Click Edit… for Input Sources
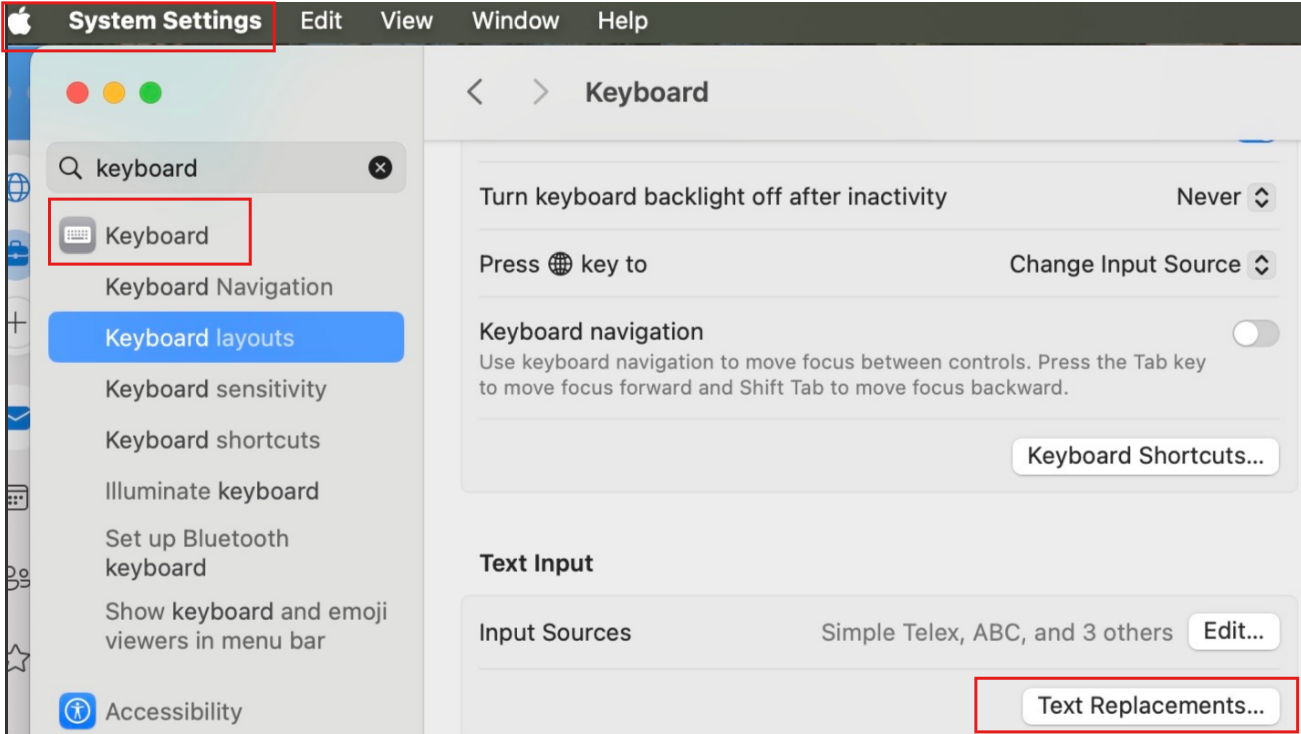Image resolution: width=1301 pixels, height=734 pixels. [1234, 632]
